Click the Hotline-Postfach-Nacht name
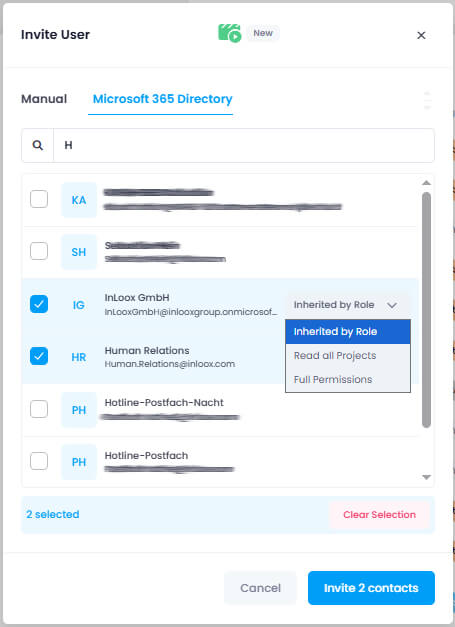 point(164,402)
